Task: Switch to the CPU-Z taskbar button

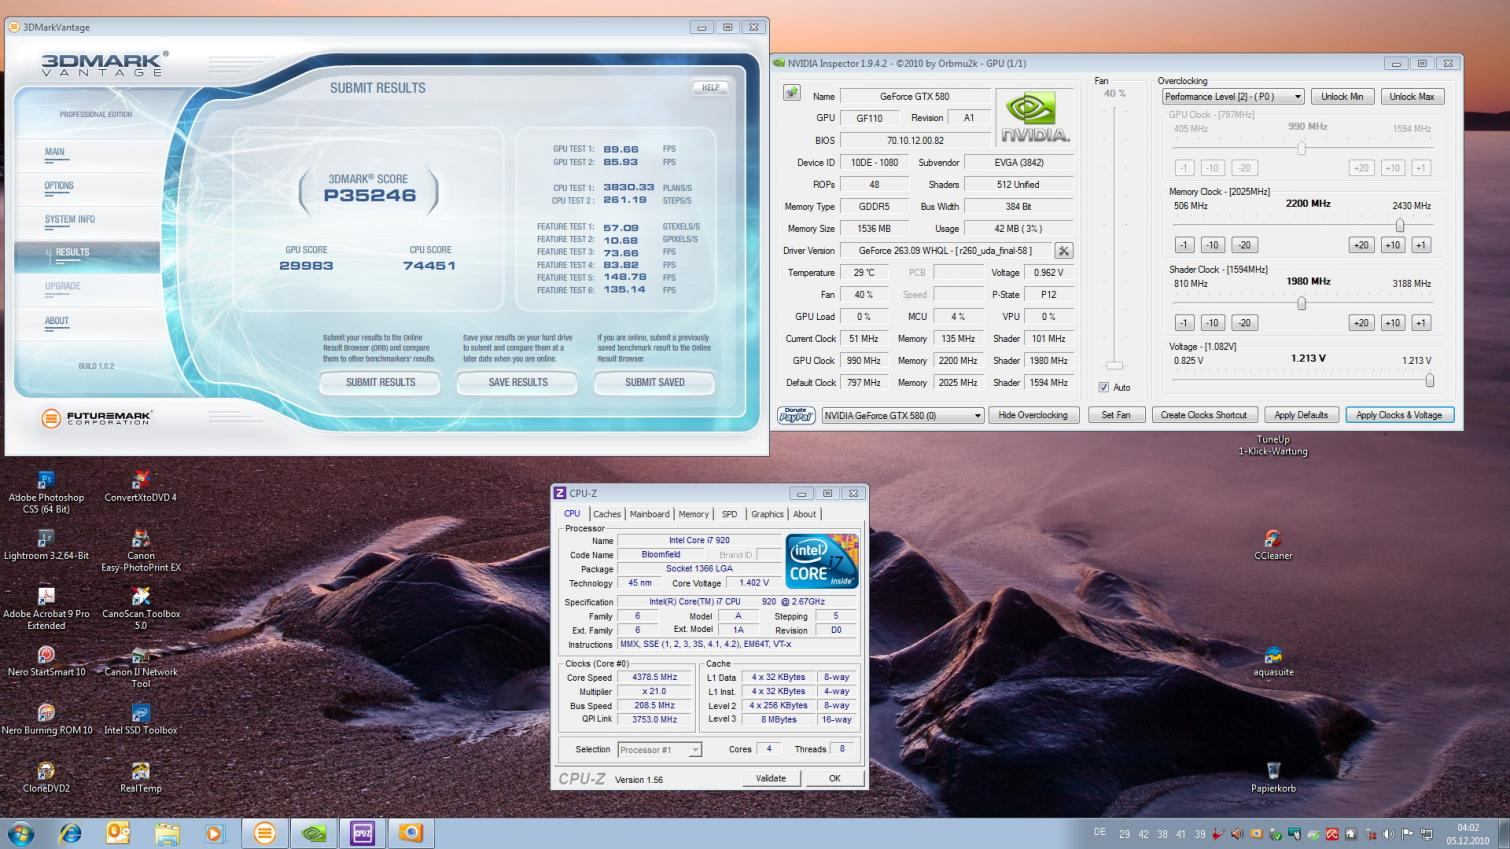Action: click(x=362, y=832)
